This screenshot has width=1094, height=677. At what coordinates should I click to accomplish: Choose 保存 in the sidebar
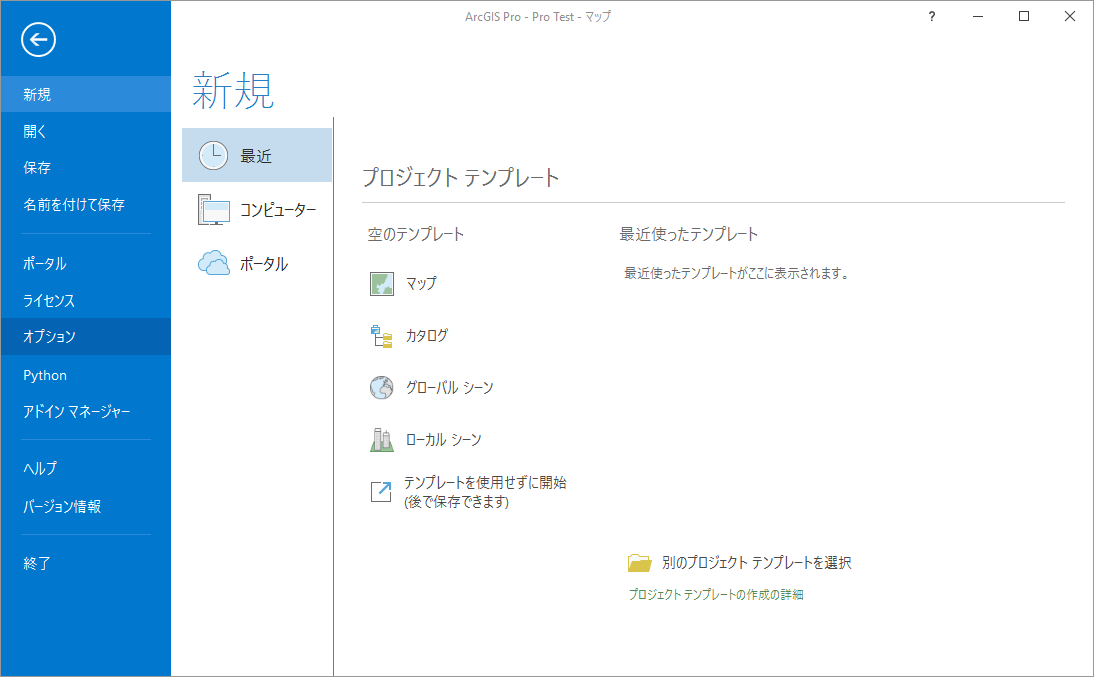86,168
